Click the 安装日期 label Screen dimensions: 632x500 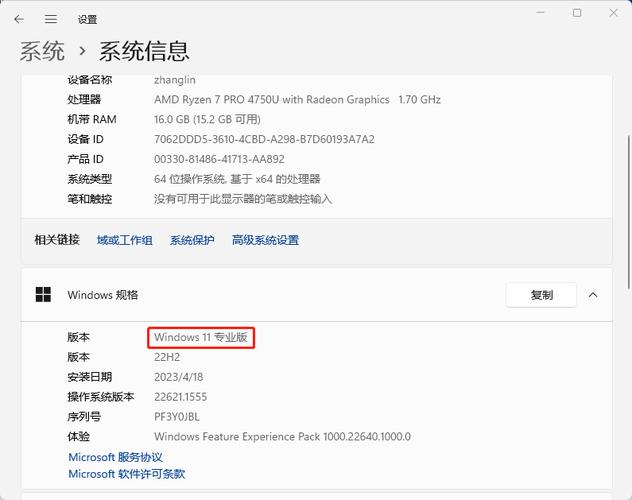pos(89,377)
